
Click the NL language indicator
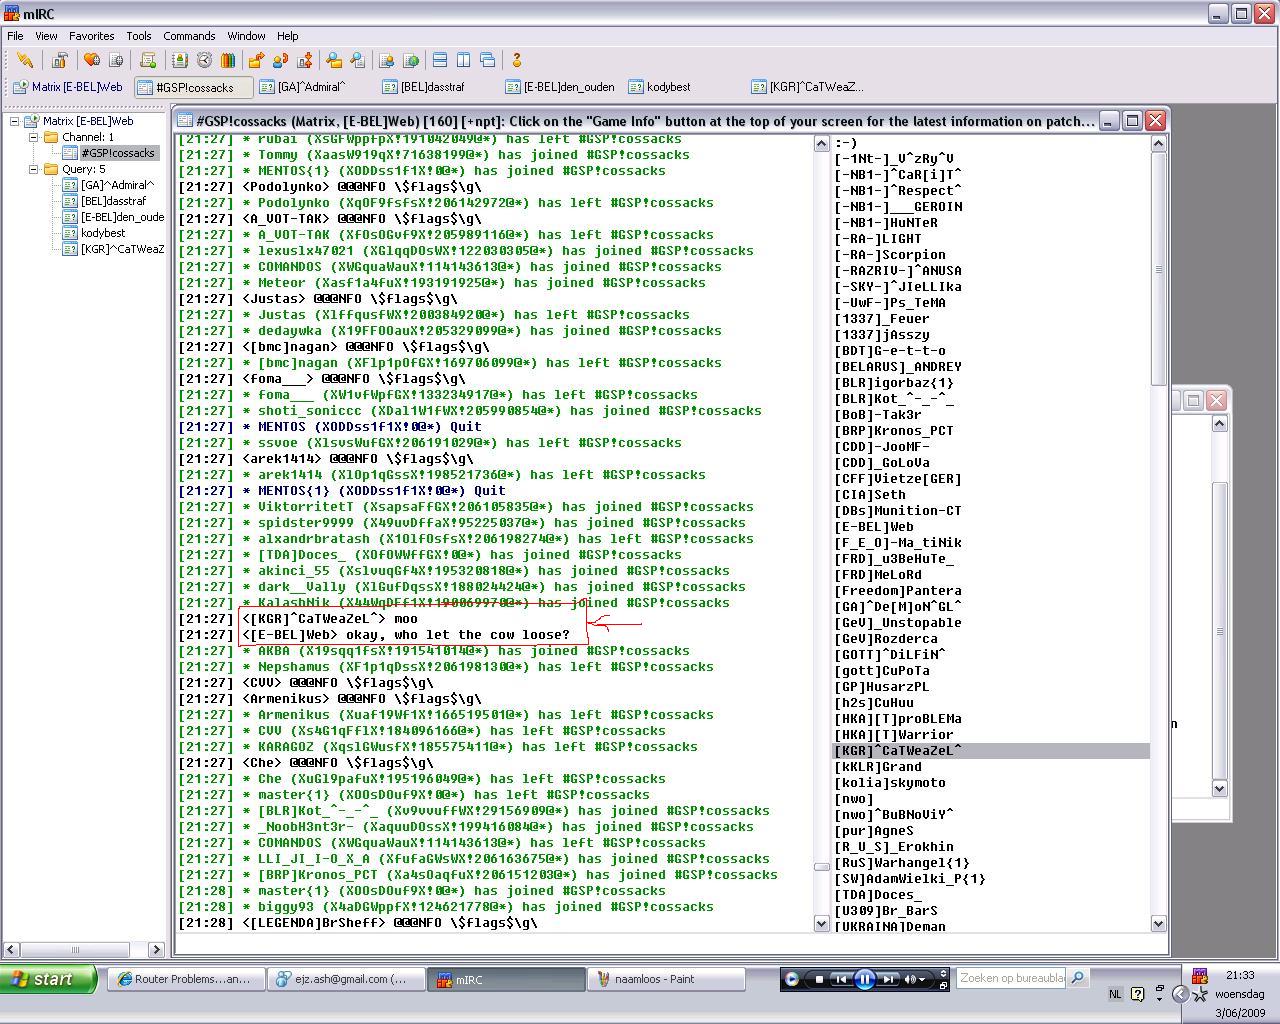(x=1115, y=994)
